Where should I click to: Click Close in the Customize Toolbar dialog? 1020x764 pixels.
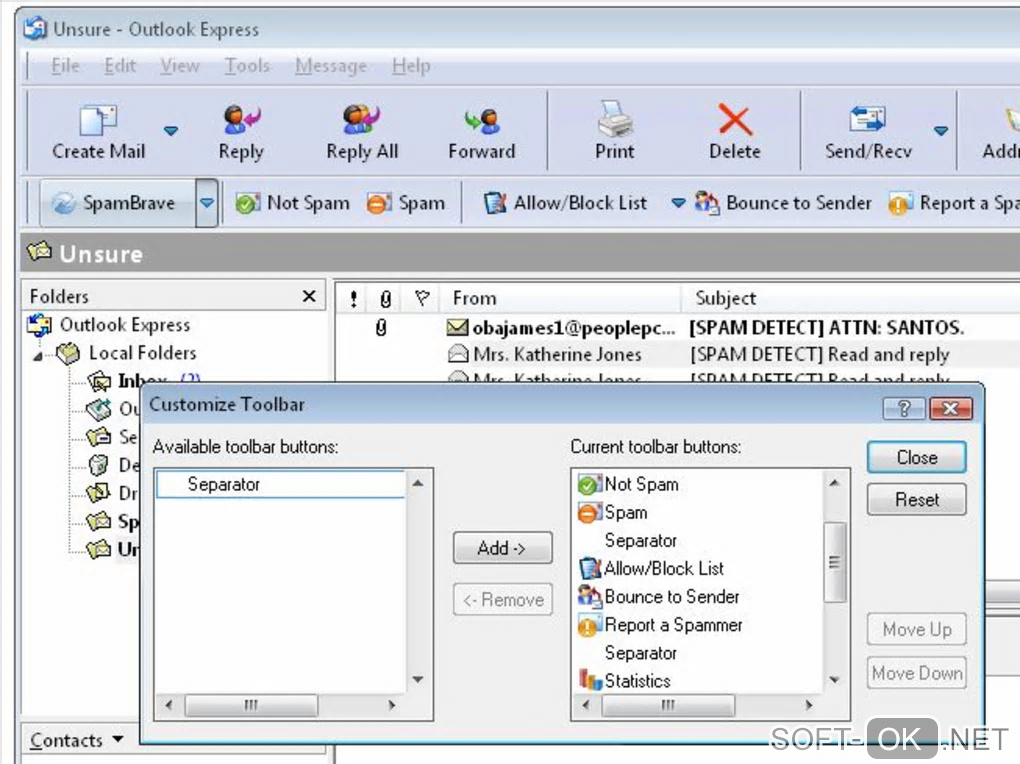(917, 457)
